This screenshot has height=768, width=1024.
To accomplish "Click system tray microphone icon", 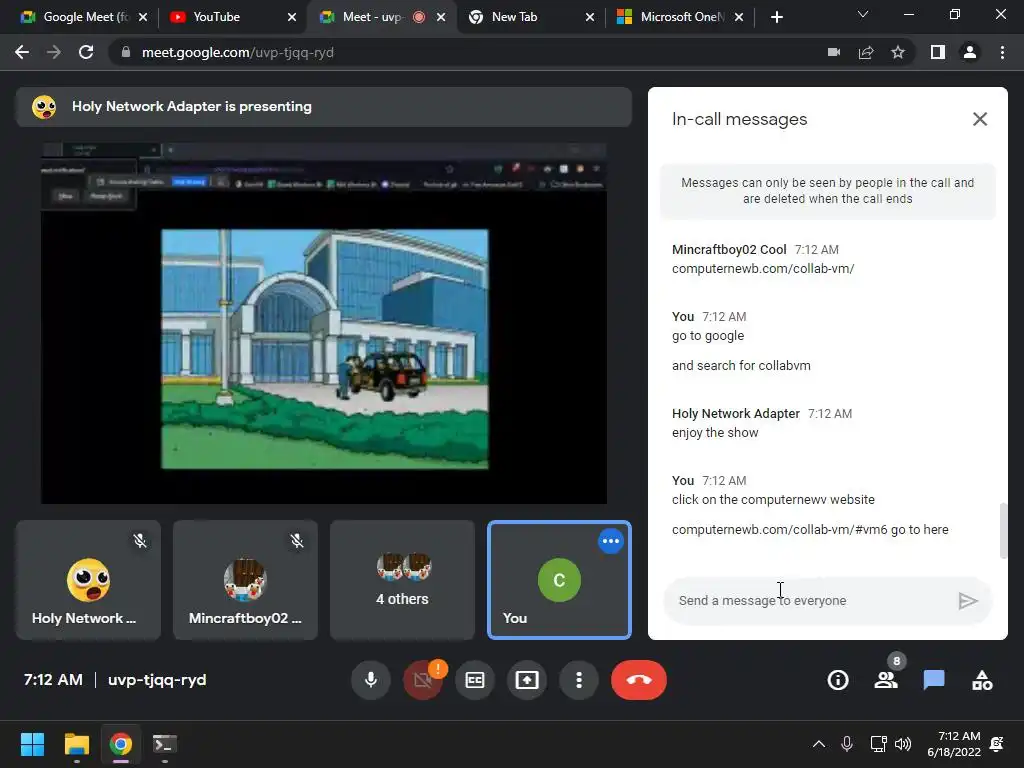I will [846, 744].
